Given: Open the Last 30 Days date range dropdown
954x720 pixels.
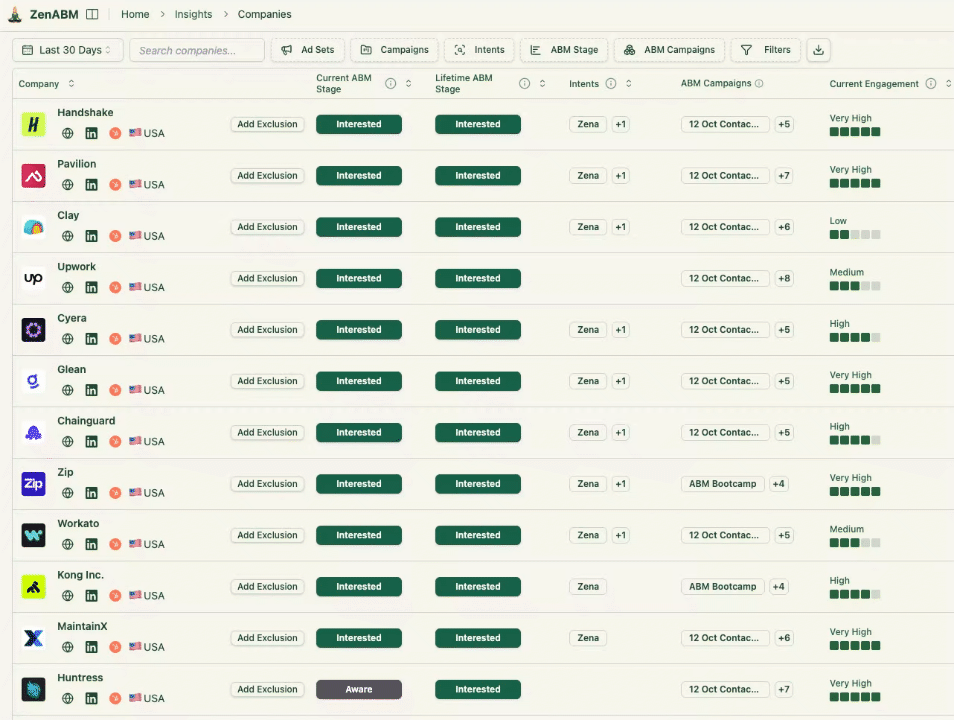Looking at the screenshot, I should [68, 50].
